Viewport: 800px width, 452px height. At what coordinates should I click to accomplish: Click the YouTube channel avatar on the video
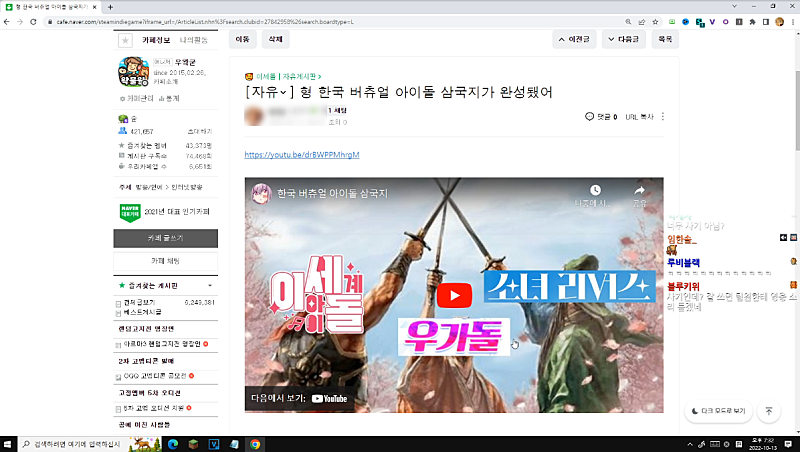(x=261, y=194)
